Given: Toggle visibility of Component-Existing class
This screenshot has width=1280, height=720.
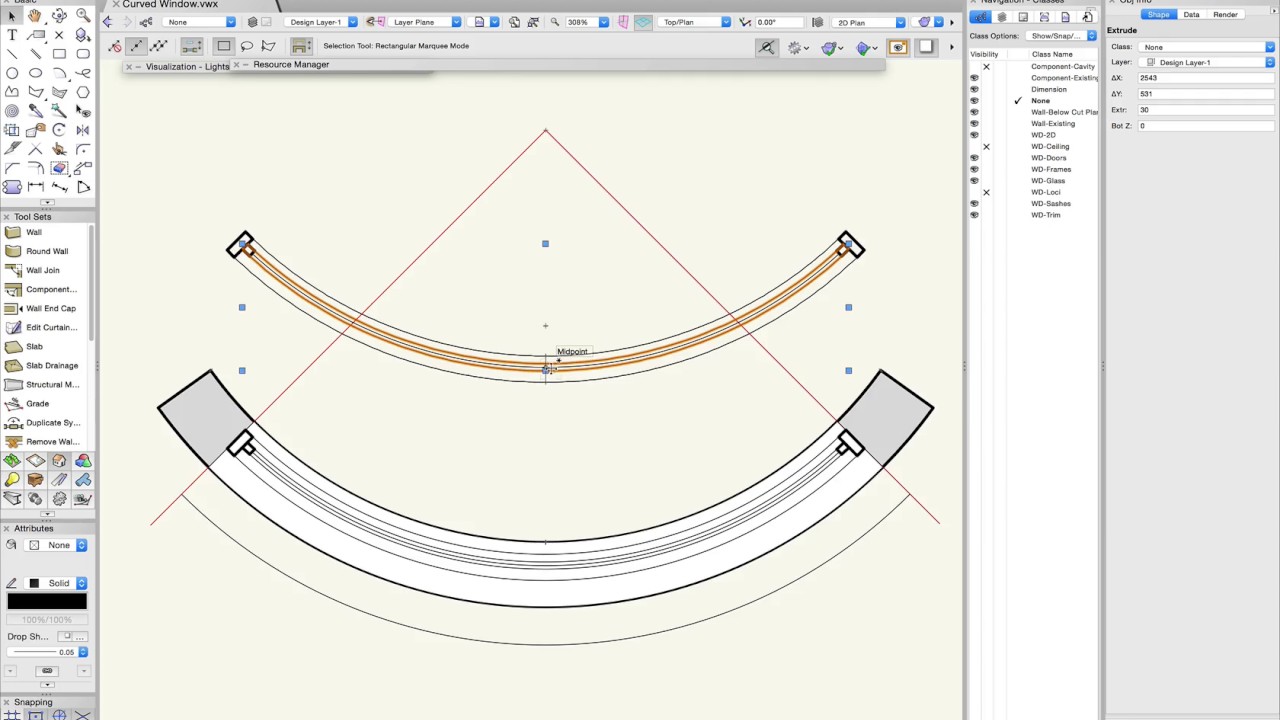Looking at the screenshot, I should 974,78.
